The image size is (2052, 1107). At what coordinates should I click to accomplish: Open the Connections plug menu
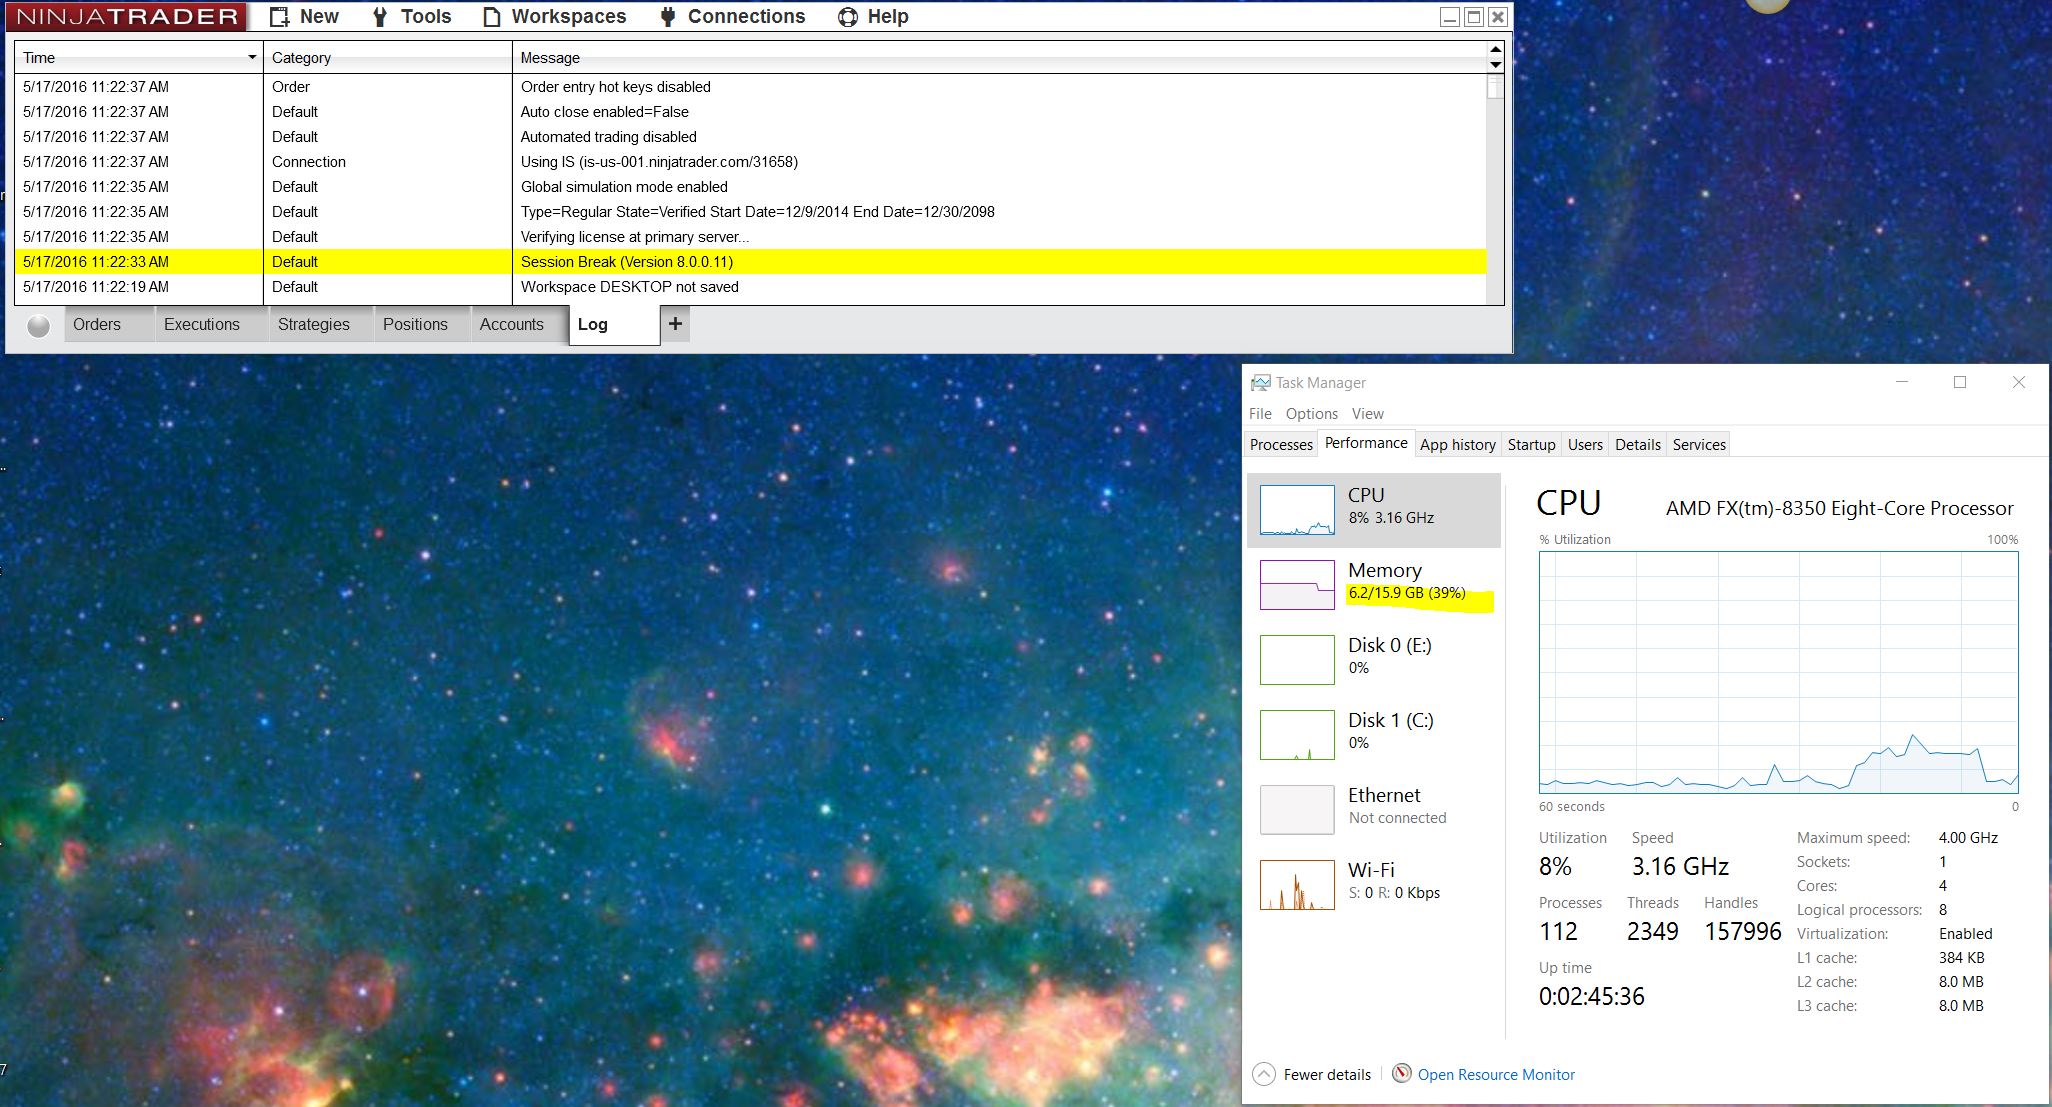point(668,17)
